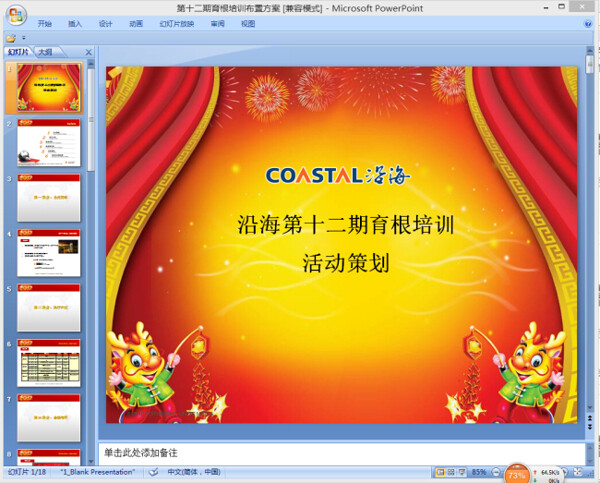
Task: Open the 审阅 ribbon tab
Action: 217,24
